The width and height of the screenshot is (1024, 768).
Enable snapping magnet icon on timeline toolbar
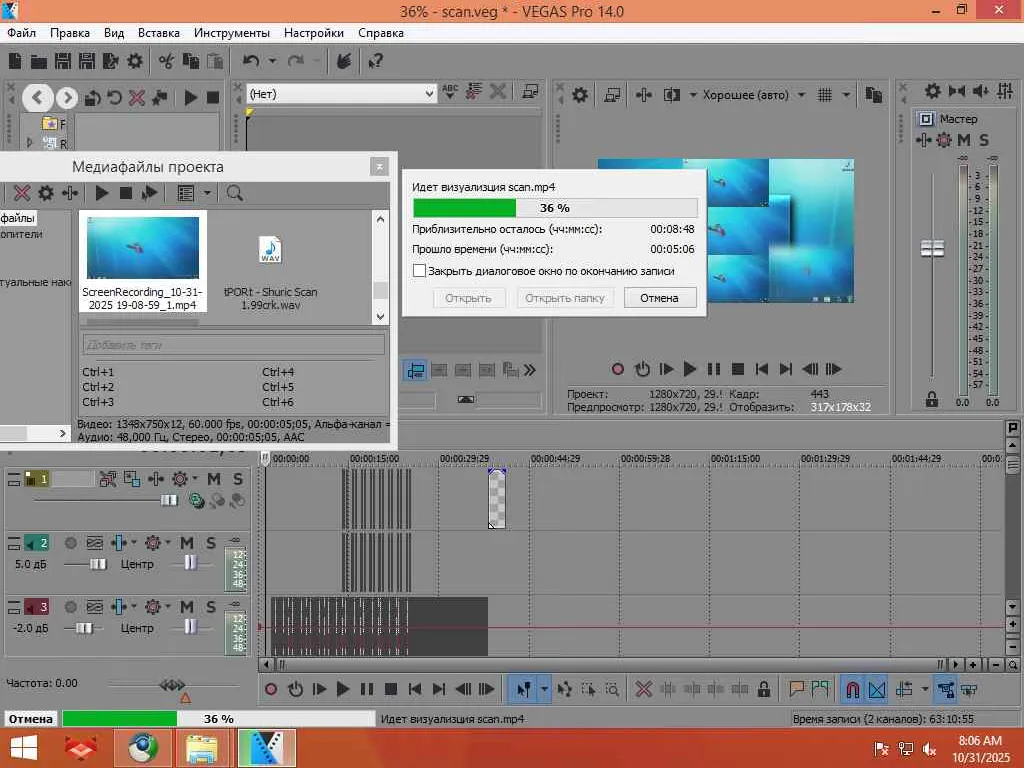pos(852,690)
